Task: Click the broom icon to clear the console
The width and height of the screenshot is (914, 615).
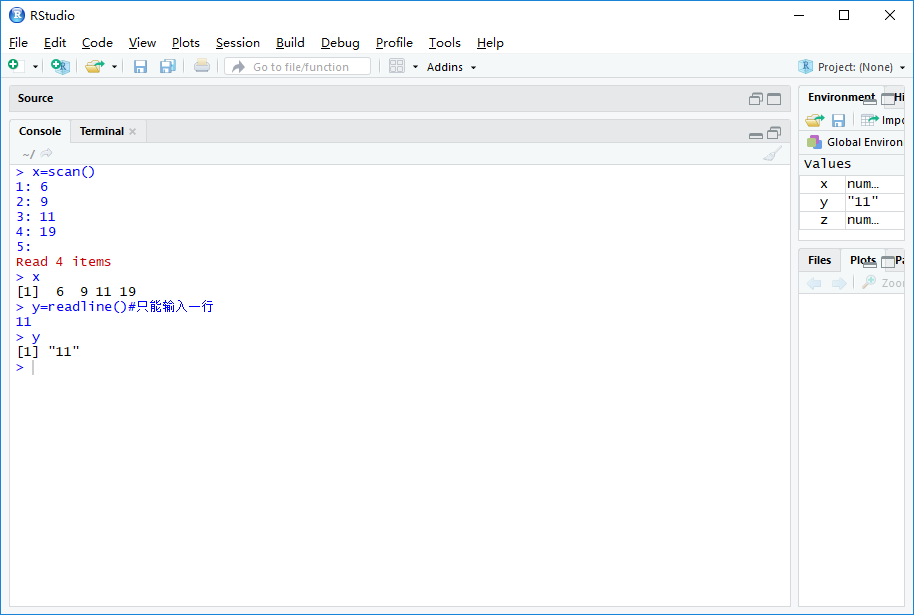Action: coord(771,154)
